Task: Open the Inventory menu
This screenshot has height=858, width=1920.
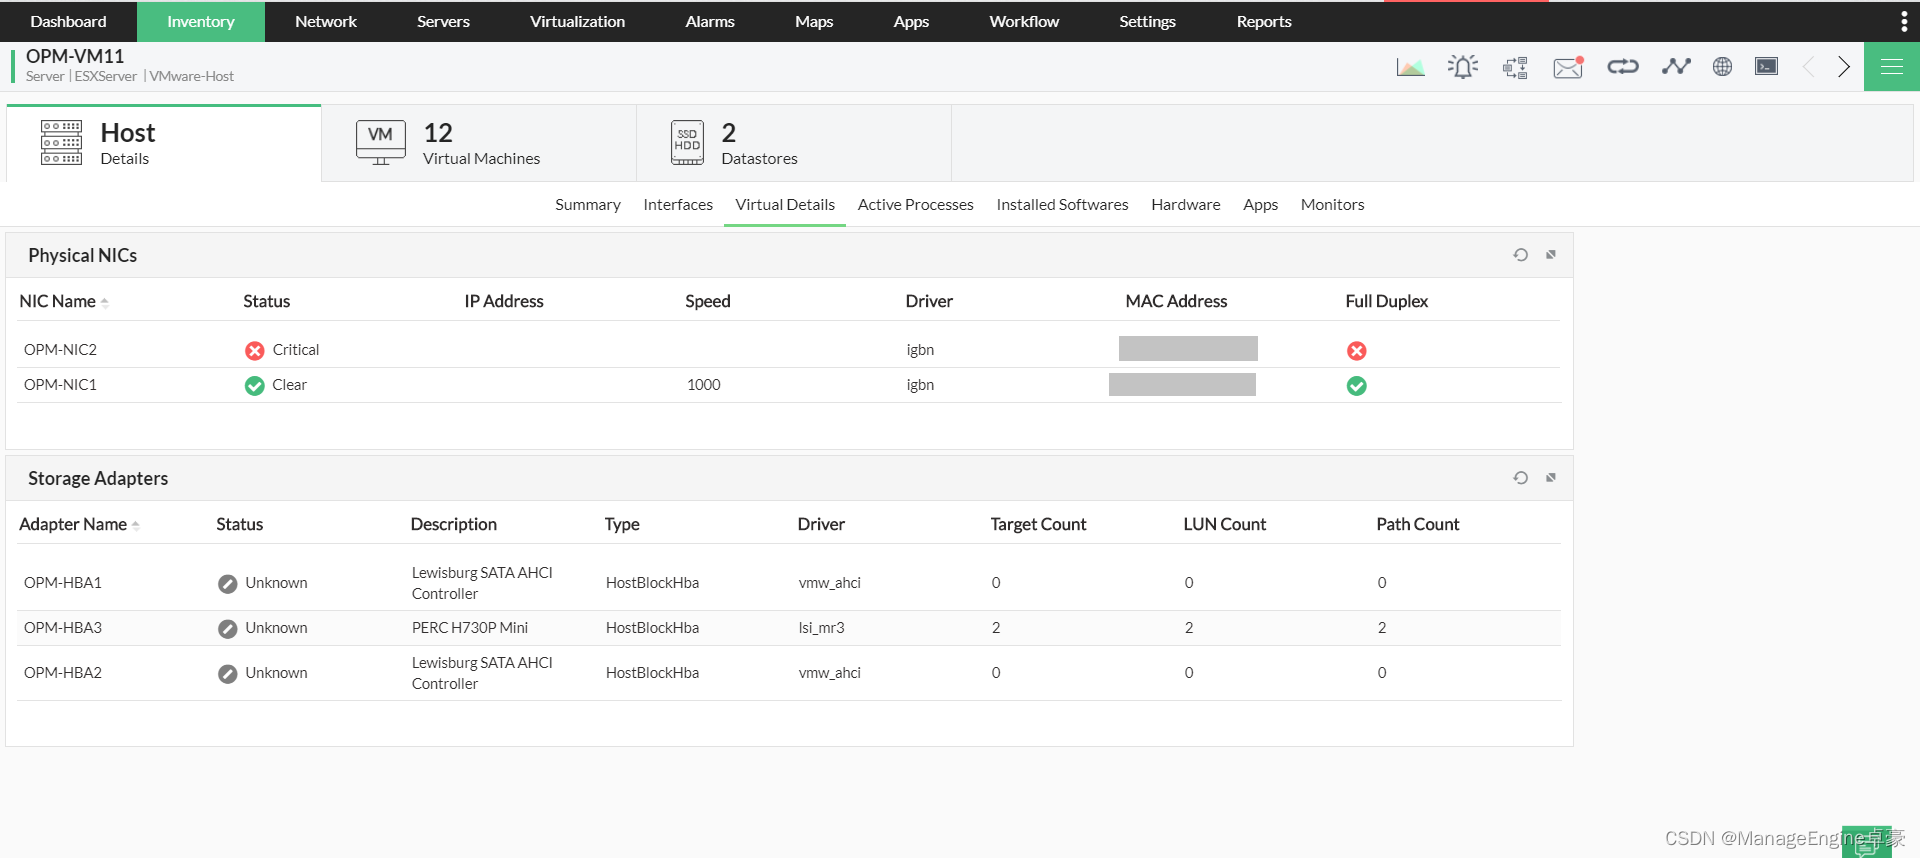Action: 201,21
